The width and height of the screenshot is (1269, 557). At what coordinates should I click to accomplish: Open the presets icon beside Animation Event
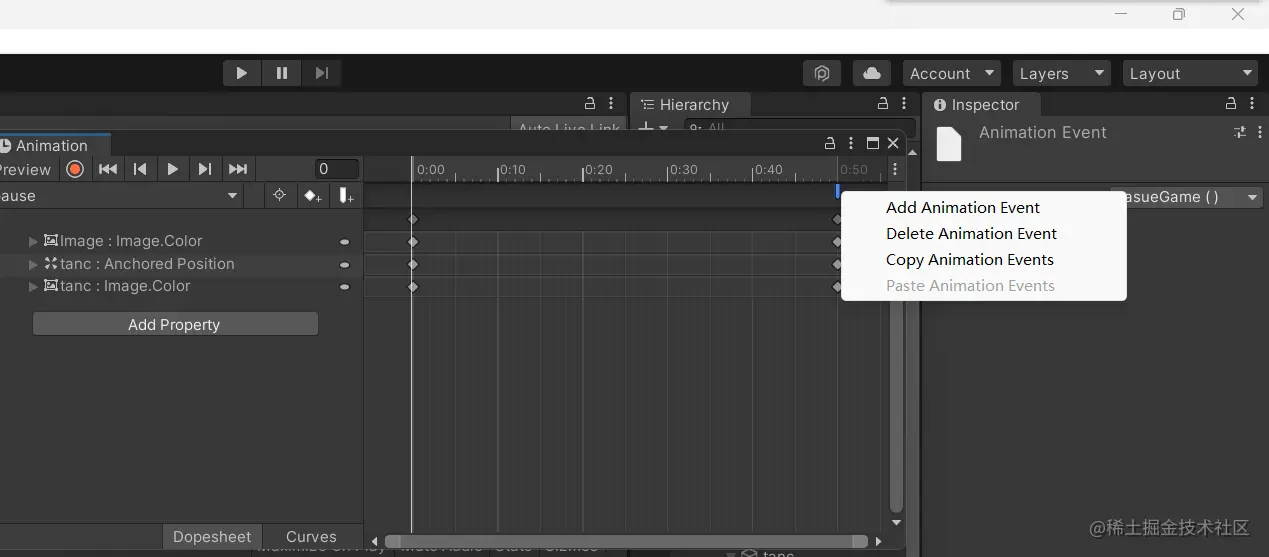coord(1240,132)
